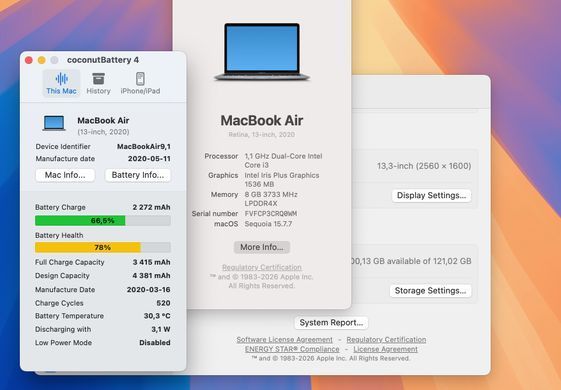Open the License Agreement link beside ENERGY STAR
The height and width of the screenshot is (390, 561).
[x=385, y=349]
